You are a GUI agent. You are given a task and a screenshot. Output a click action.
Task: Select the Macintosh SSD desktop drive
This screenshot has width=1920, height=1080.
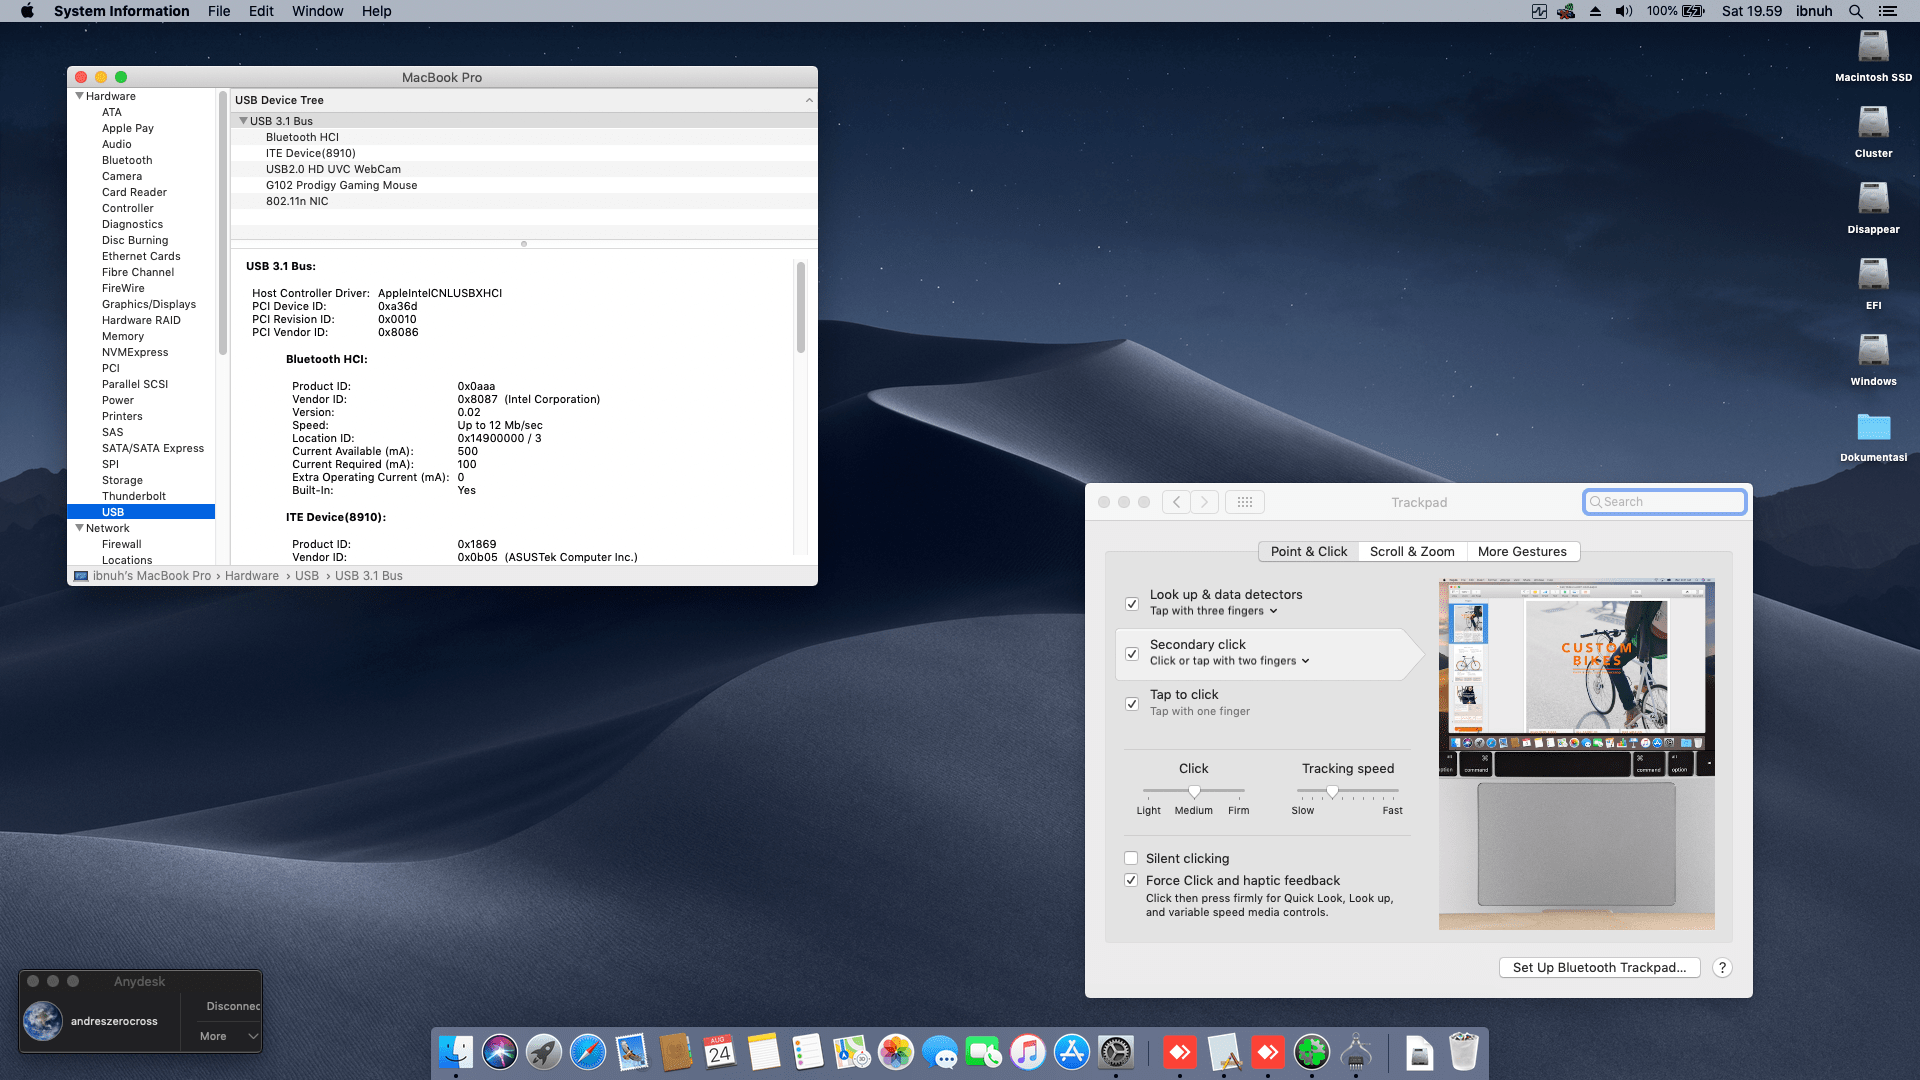pyautogui.click(x=1873, y=56)
